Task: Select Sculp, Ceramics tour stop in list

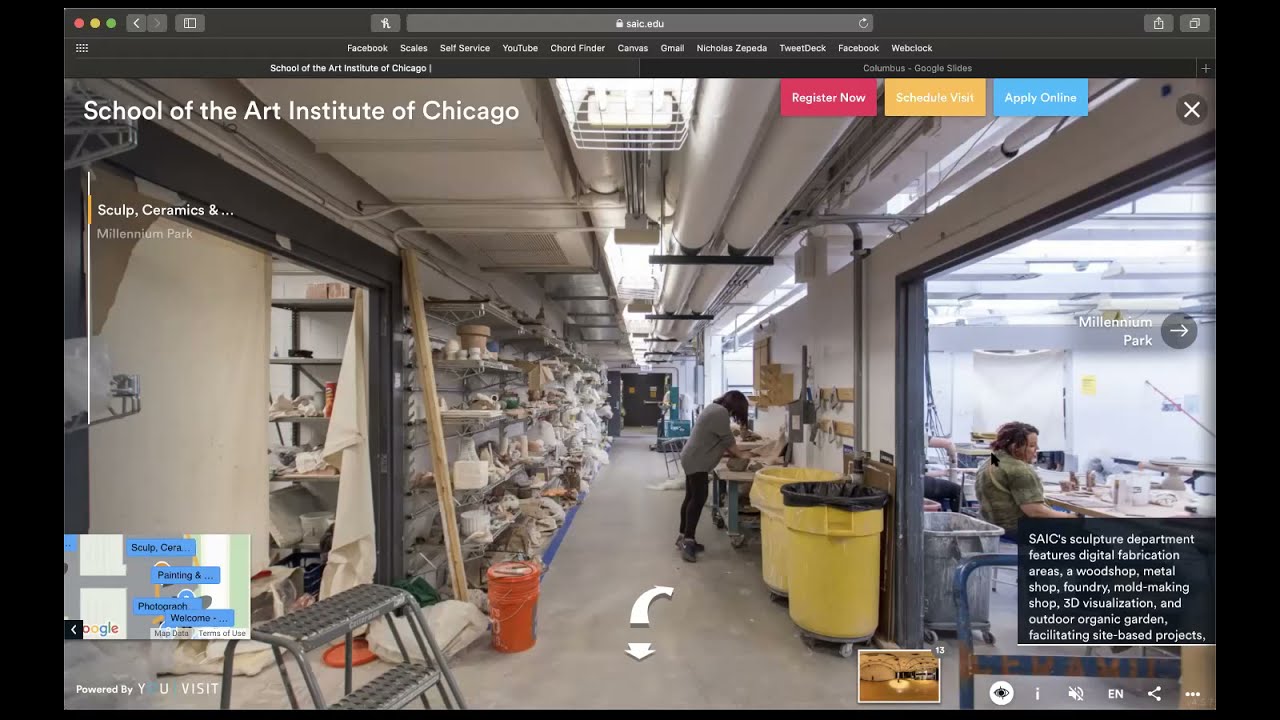Action: point(165,210)
